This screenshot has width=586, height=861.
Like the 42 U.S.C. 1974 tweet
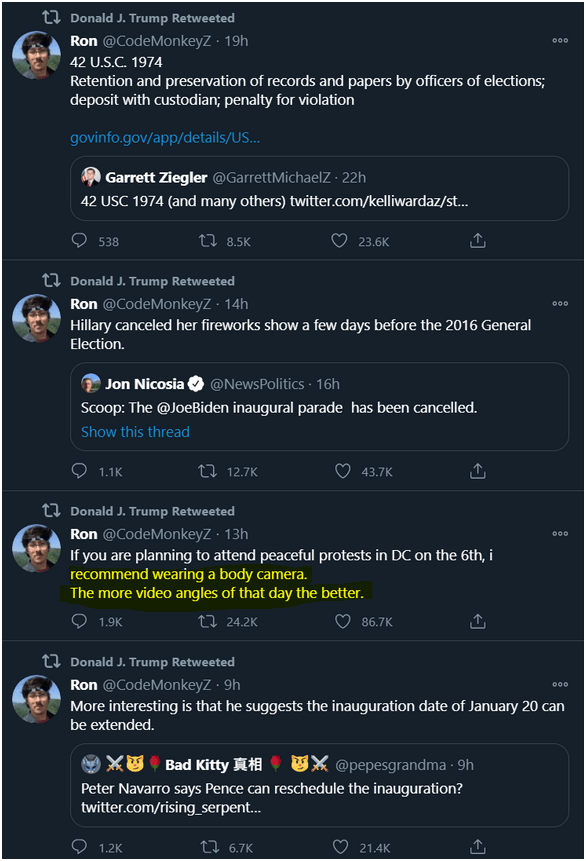(x=339, y=241)
